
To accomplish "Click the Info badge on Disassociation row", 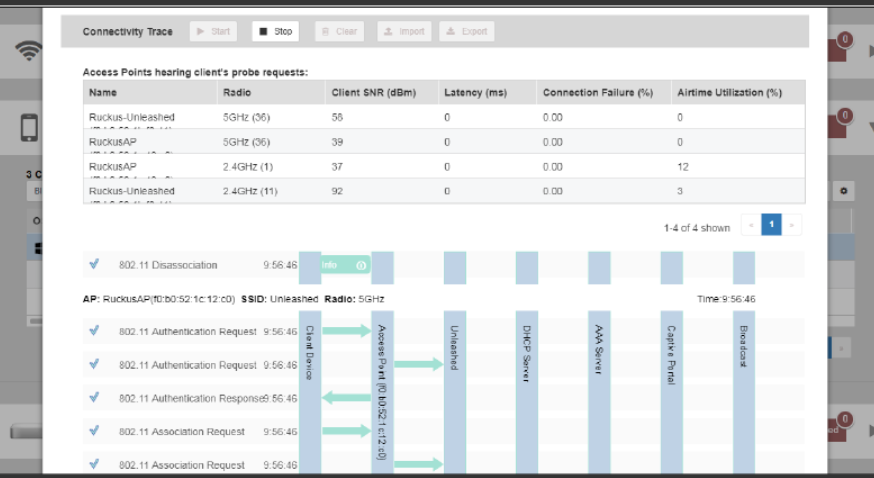I will pyautogui.click(x=345, y=265).
